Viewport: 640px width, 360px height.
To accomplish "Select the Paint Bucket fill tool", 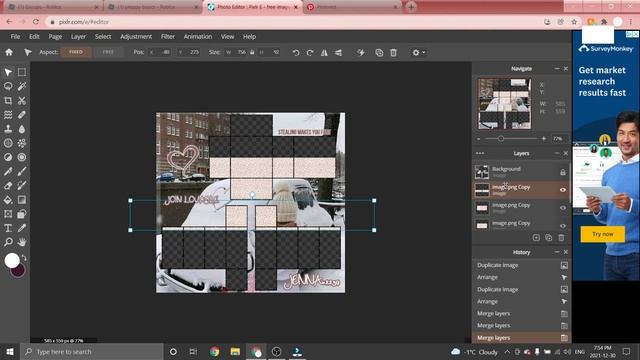I will pos(8,200).
